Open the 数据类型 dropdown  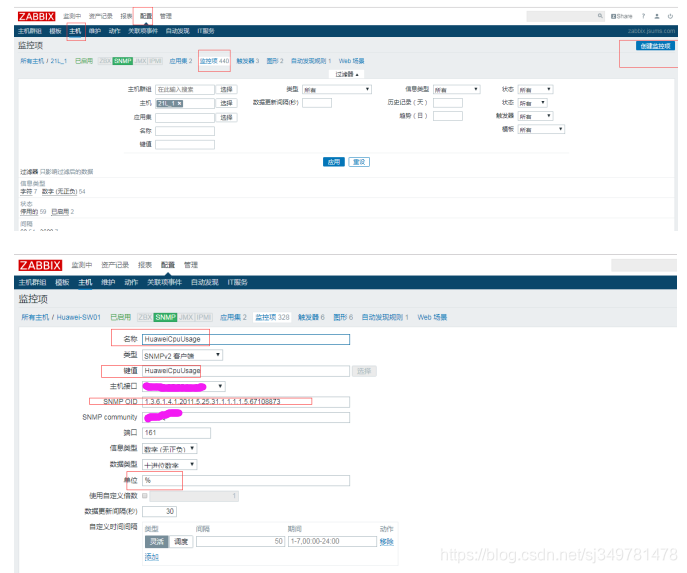click(x=170, y=464)
